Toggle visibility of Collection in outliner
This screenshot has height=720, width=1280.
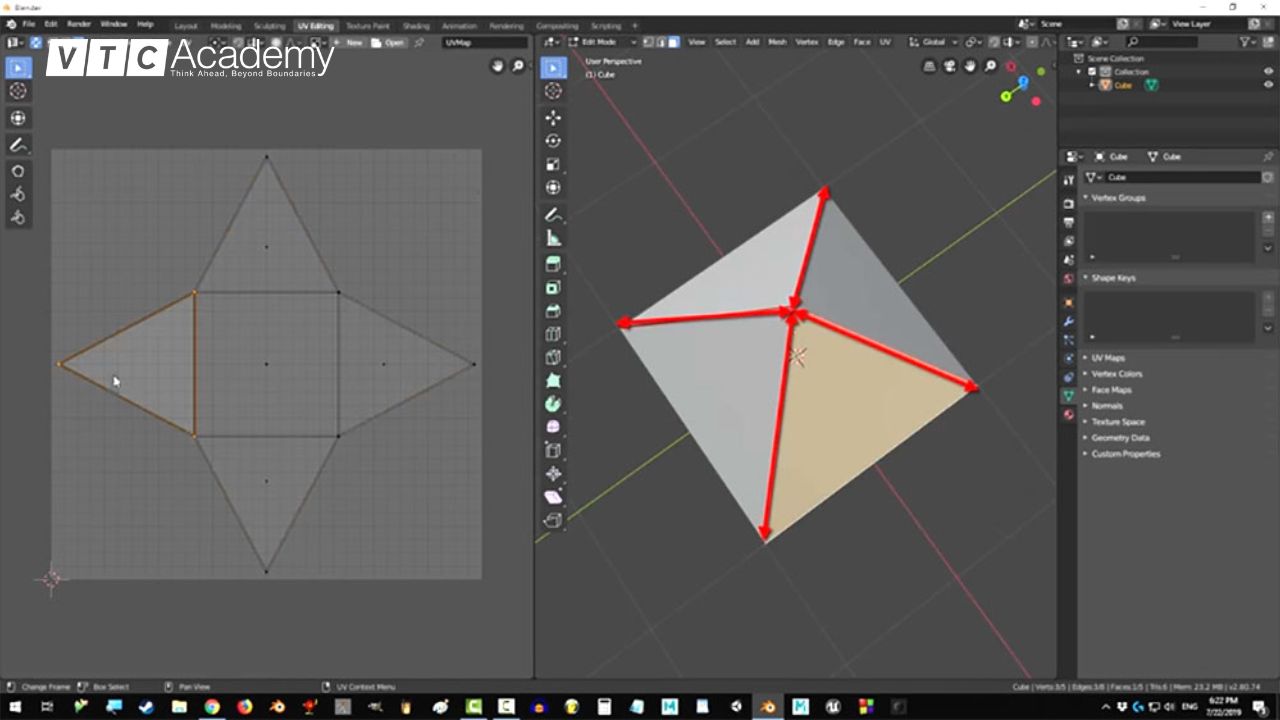(1268, 72)
